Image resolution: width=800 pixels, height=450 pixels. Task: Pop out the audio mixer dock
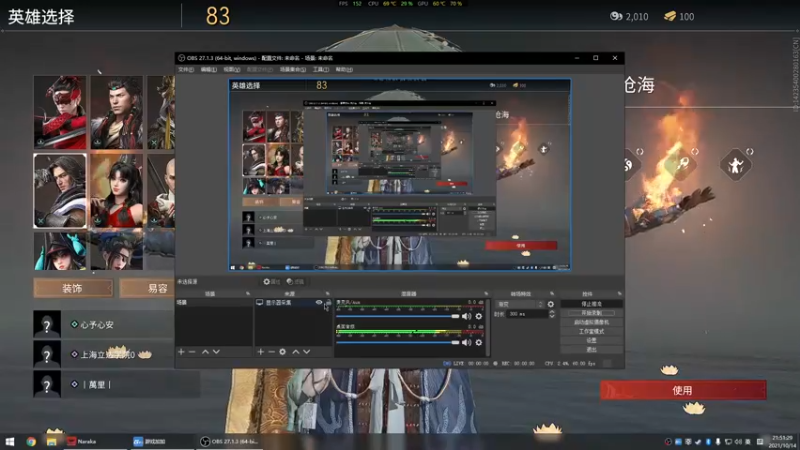pos(486,294)
